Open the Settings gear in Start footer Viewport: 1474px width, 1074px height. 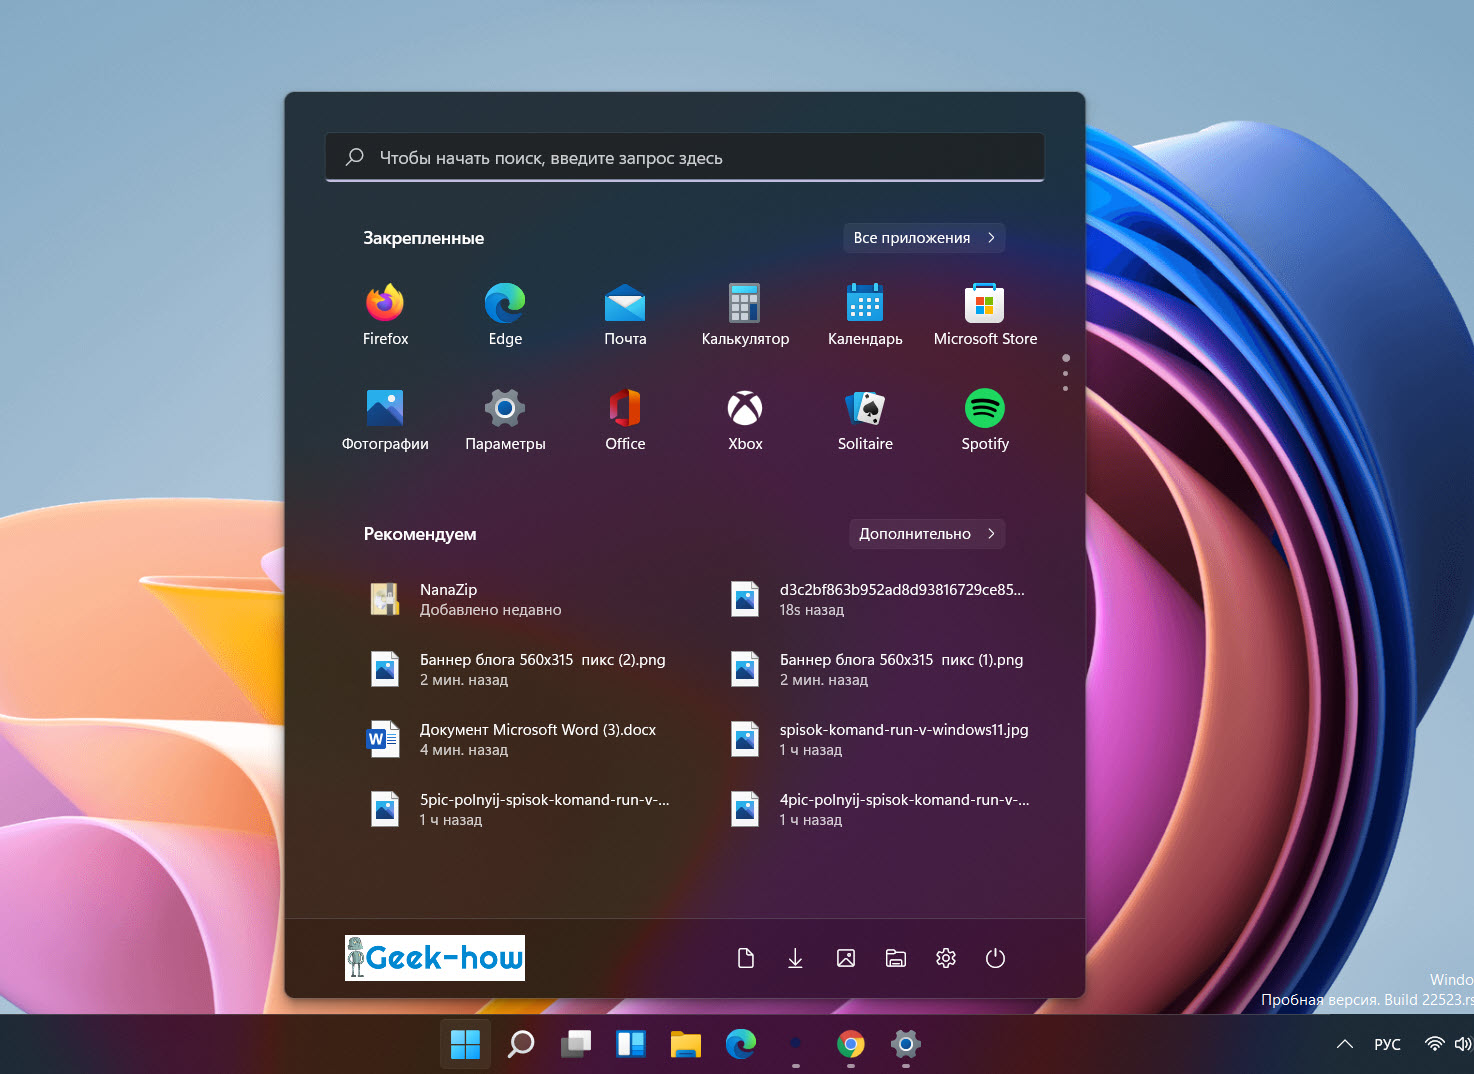pos(946,958)
